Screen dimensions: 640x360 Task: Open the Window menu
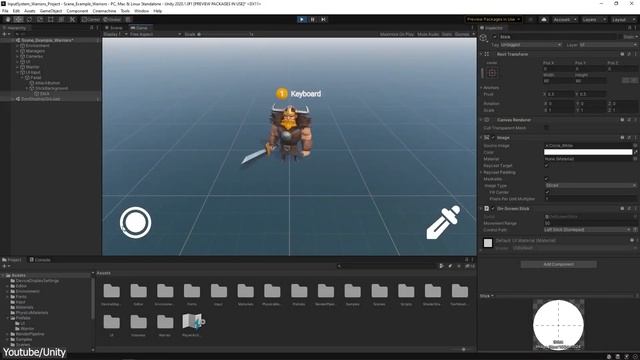142,11
